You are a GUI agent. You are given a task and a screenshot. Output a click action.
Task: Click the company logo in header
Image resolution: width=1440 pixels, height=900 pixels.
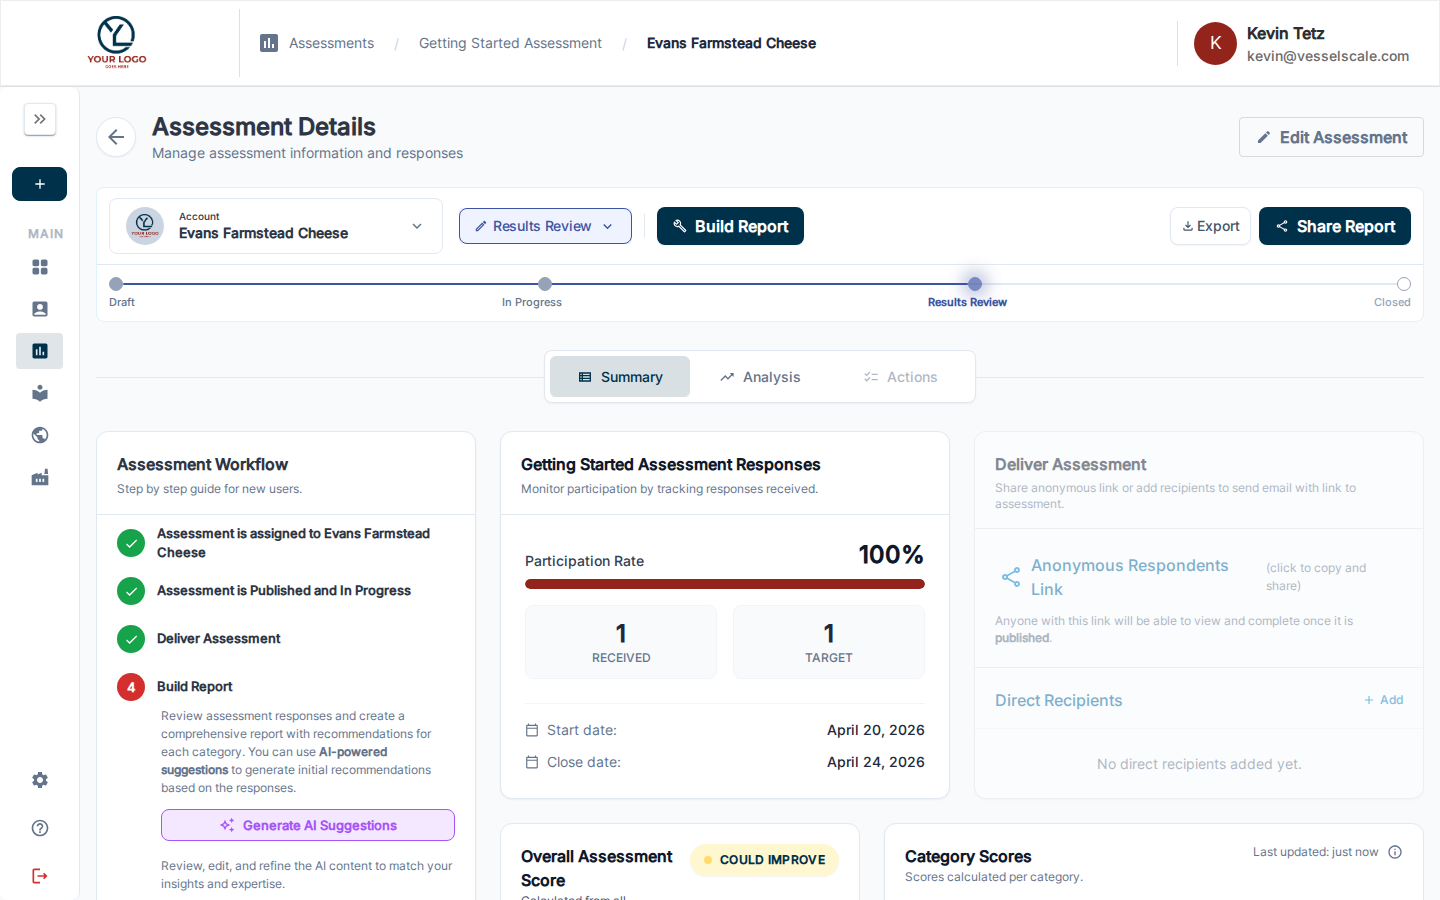tap(117, 42)
